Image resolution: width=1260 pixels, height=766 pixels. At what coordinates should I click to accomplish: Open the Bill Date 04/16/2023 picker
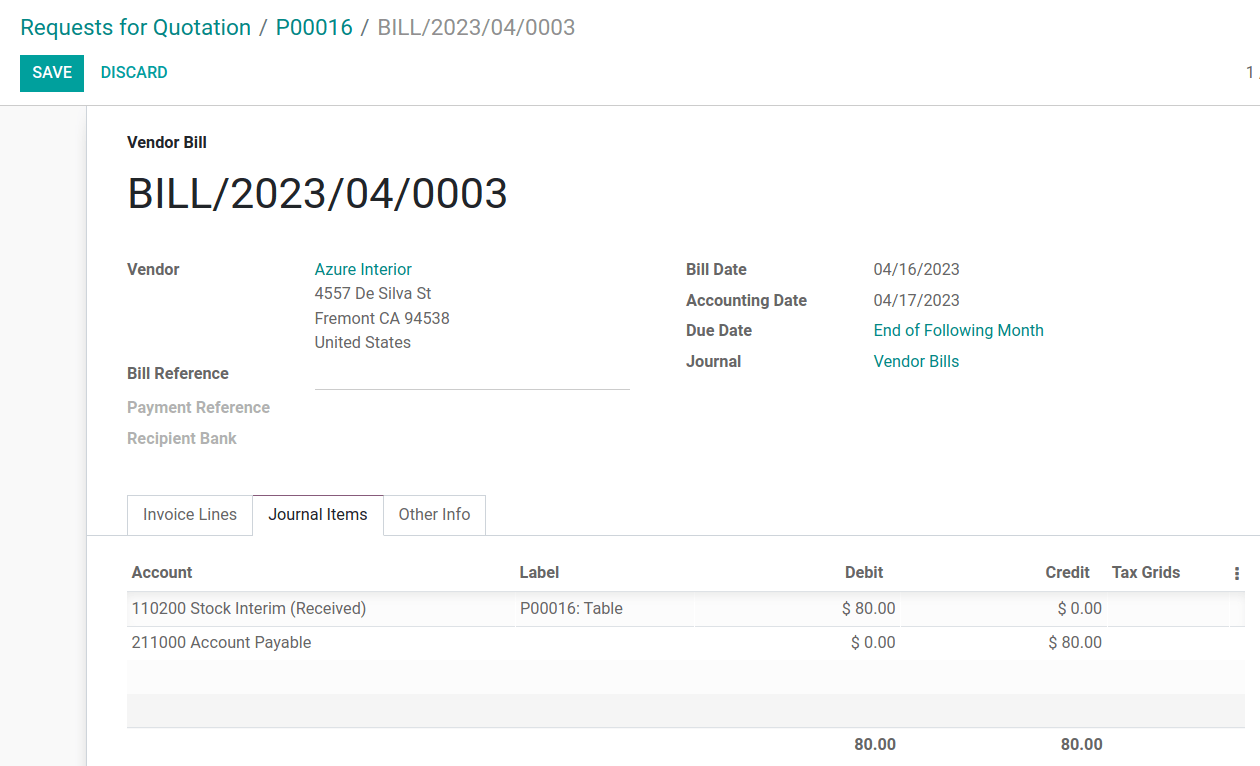(915, 269)
